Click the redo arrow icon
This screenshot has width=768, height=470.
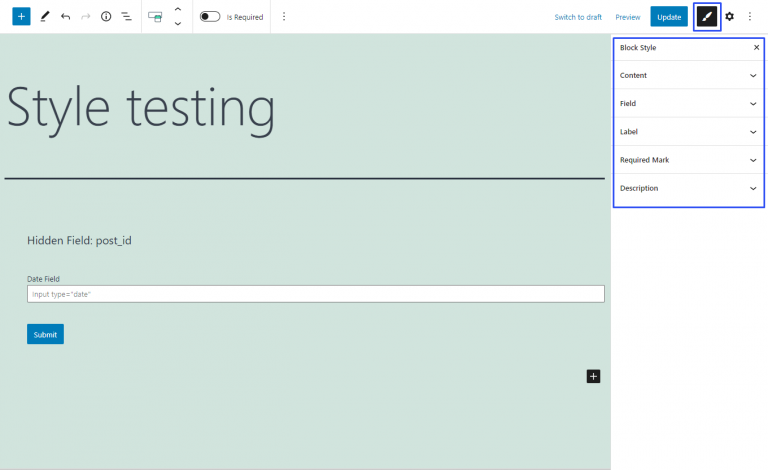[x=85, y=17]
